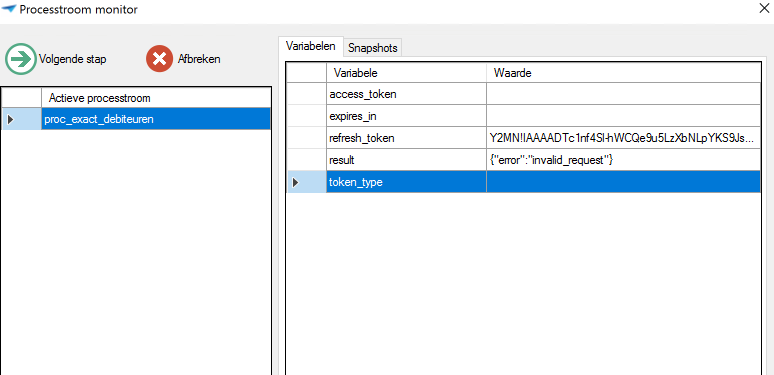Click the refresh_token value starting with Y2MN
The height and width of the screenshot is (375, 774).
pyautogui.click(x=623, y=138)
